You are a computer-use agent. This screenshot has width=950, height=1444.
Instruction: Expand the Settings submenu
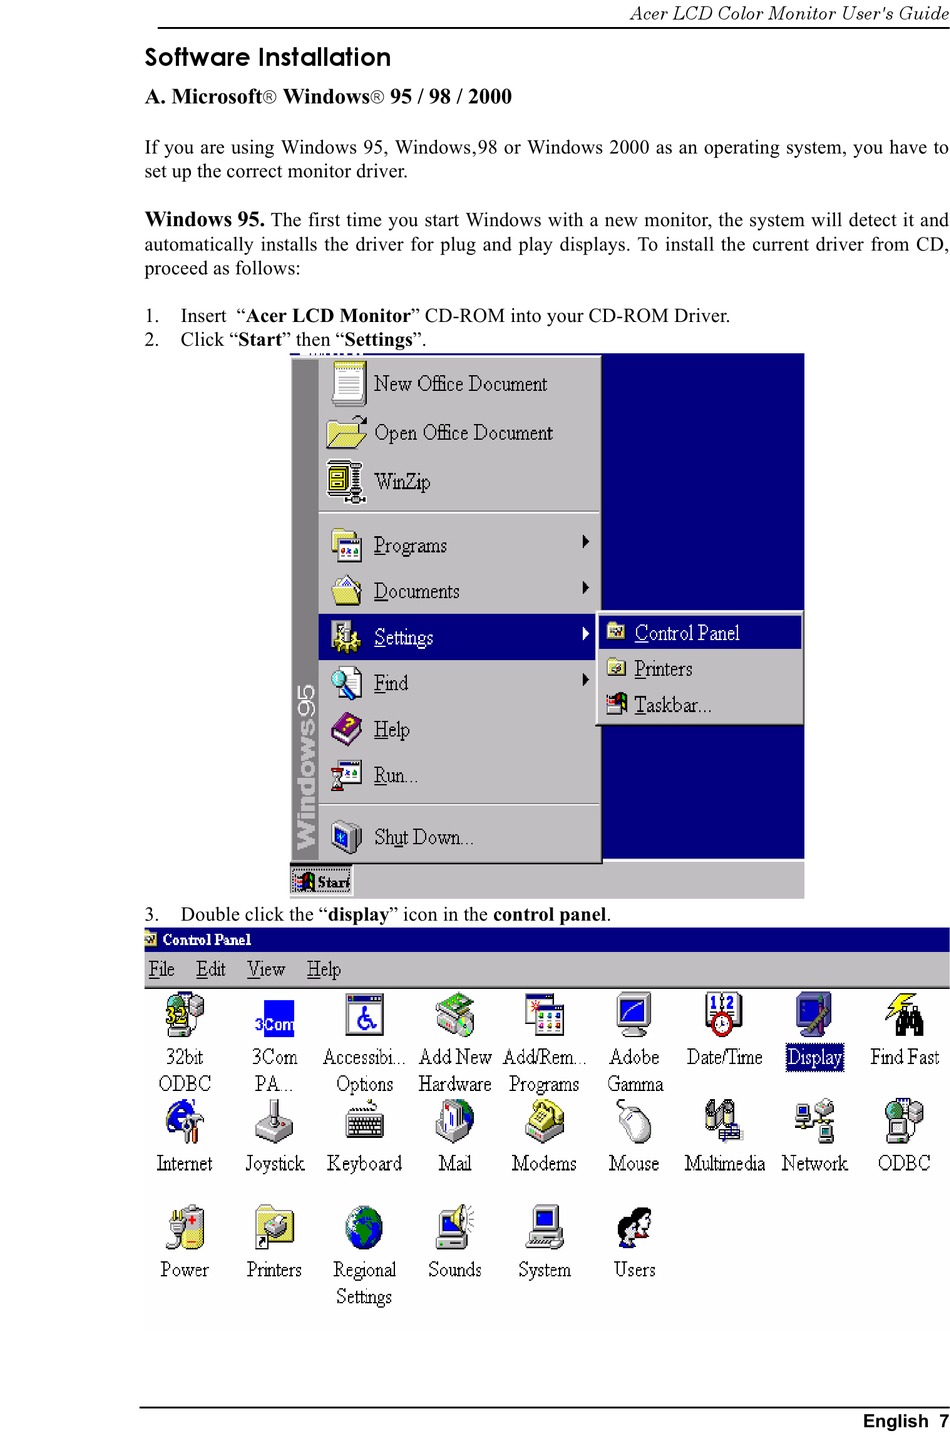[459, 637]
